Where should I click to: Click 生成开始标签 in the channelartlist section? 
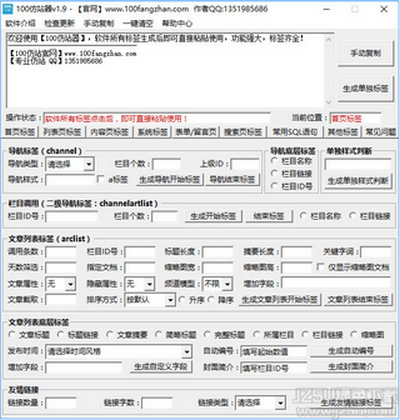213,216
